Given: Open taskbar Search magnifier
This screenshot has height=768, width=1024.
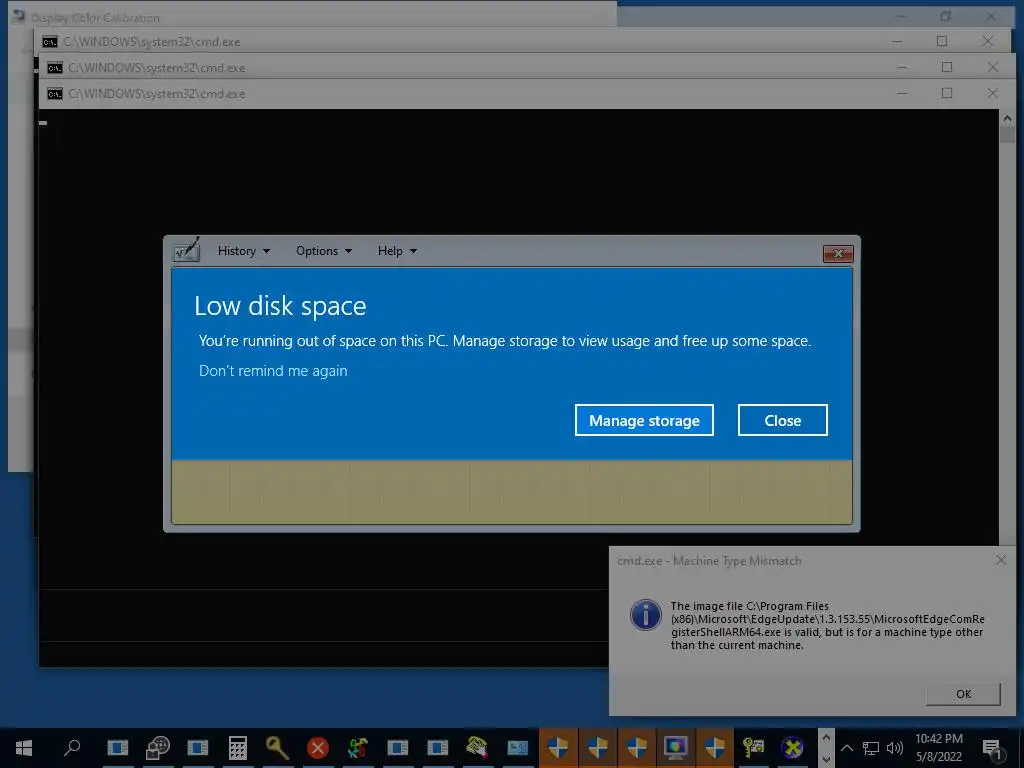Looking at the screenshot, I should tap(72, 747).
